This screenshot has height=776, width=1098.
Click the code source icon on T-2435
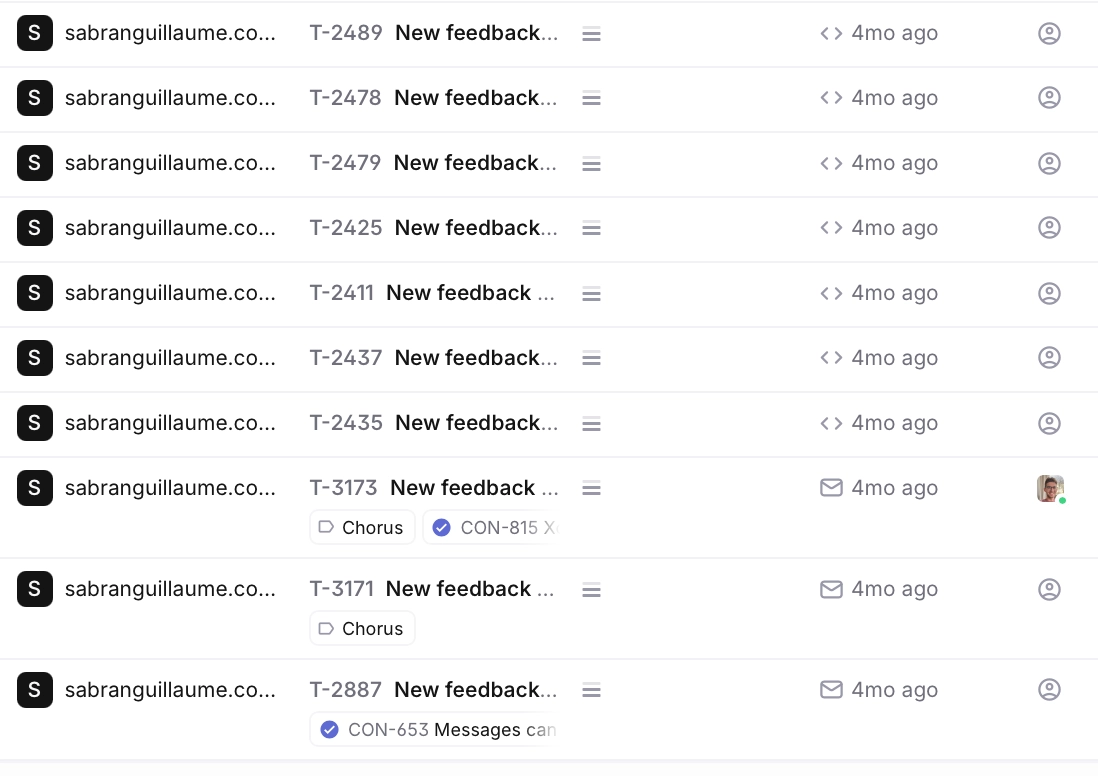coord(831,423)
